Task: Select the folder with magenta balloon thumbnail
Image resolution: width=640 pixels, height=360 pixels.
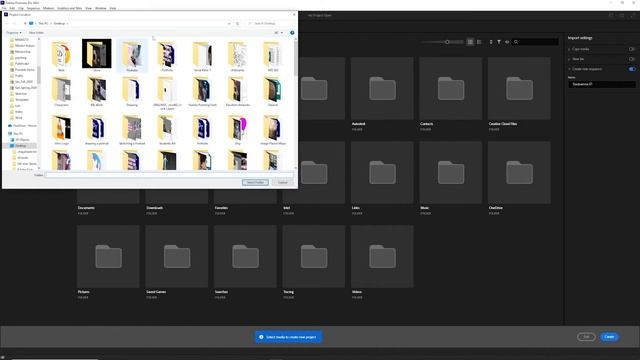Action: [238, 130]
